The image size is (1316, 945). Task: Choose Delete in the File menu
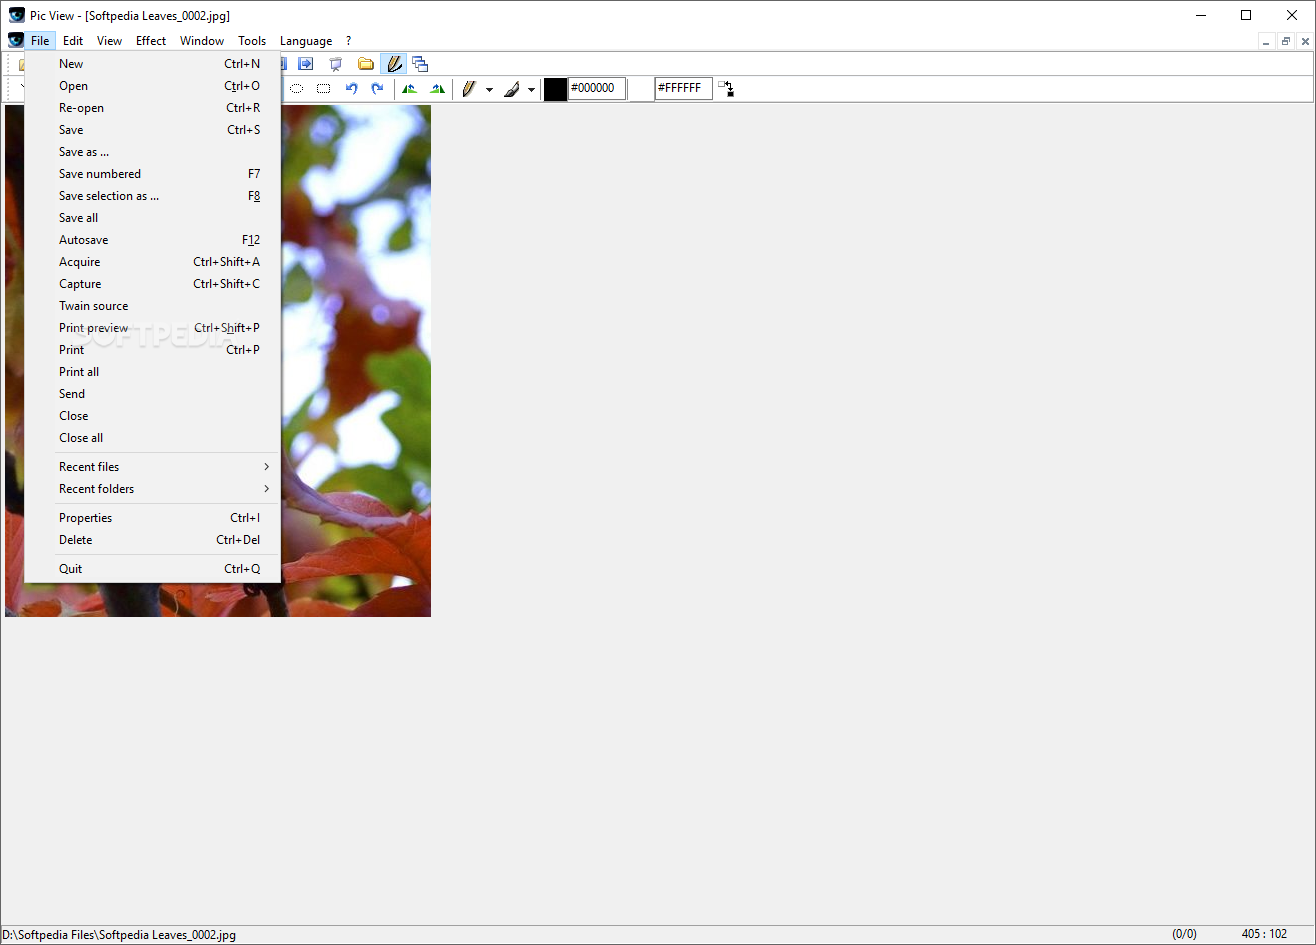[152, 540]
